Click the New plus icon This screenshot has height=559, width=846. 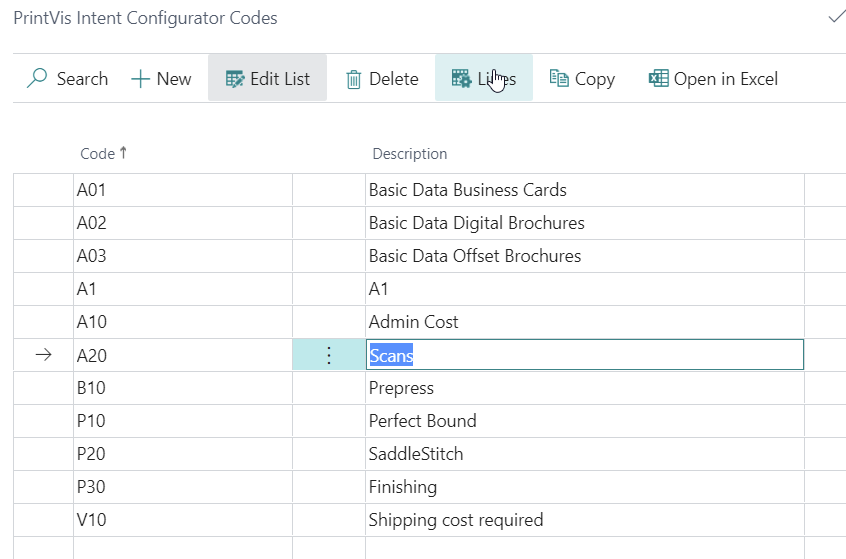click(x=140, y=79)
